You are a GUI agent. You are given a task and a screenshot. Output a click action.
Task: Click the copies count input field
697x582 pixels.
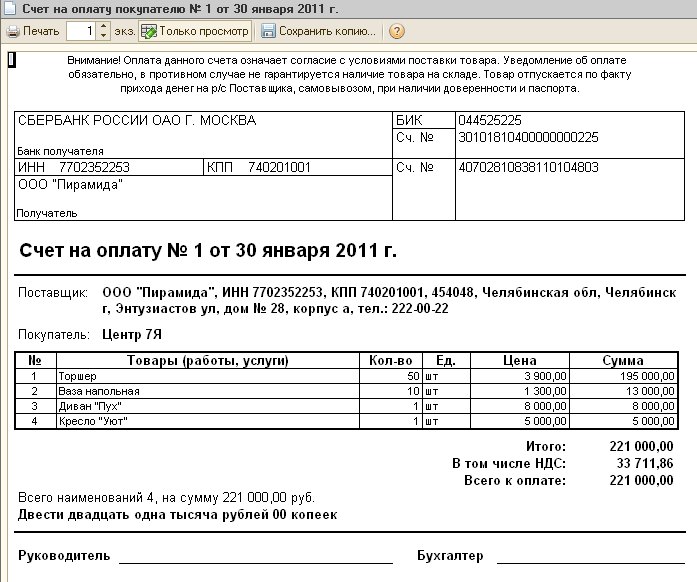coord(81,31)
